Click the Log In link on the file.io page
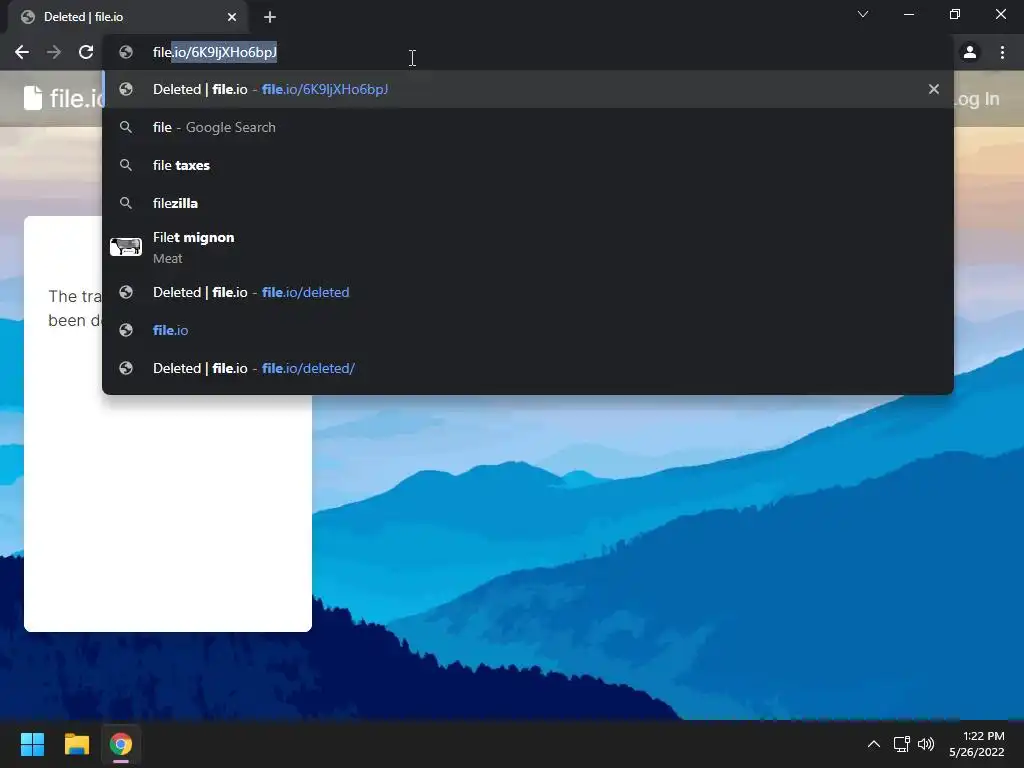The image size is (1024, 768). (977, 99)
